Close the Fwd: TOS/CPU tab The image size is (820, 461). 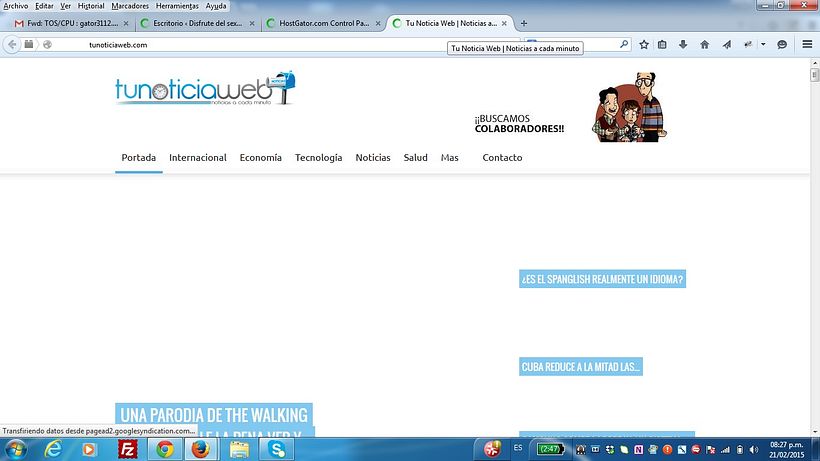click(x=126, y=24)
